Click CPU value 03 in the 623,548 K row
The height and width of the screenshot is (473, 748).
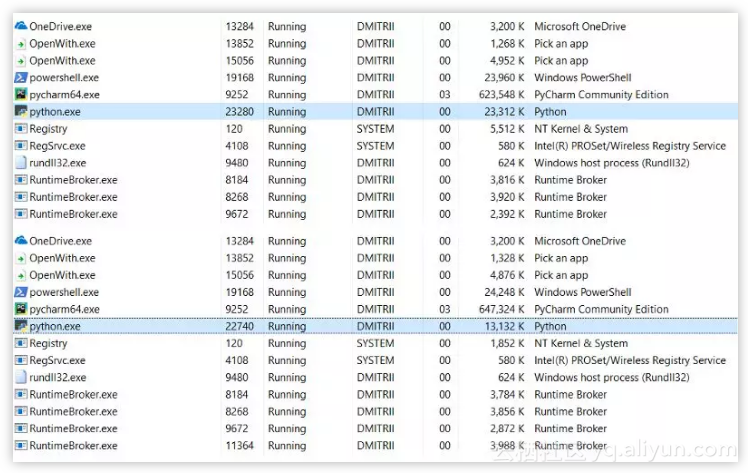(x=445, y=94)
